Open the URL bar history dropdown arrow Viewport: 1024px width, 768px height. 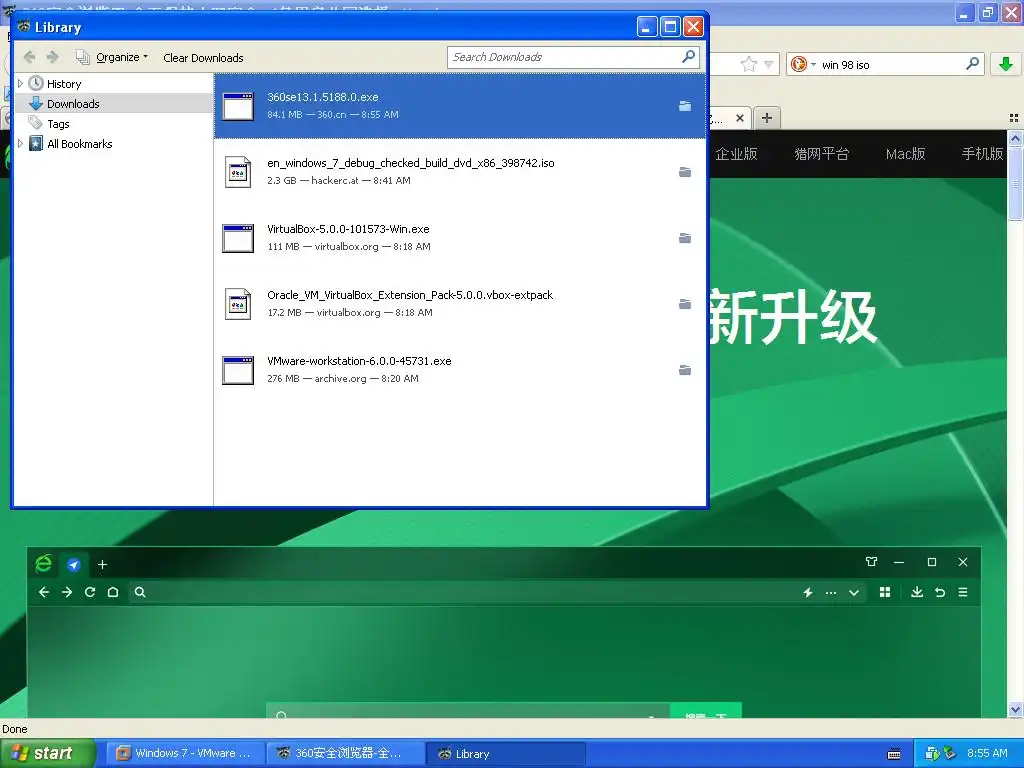pyautogui.click(x=769, y=64)
